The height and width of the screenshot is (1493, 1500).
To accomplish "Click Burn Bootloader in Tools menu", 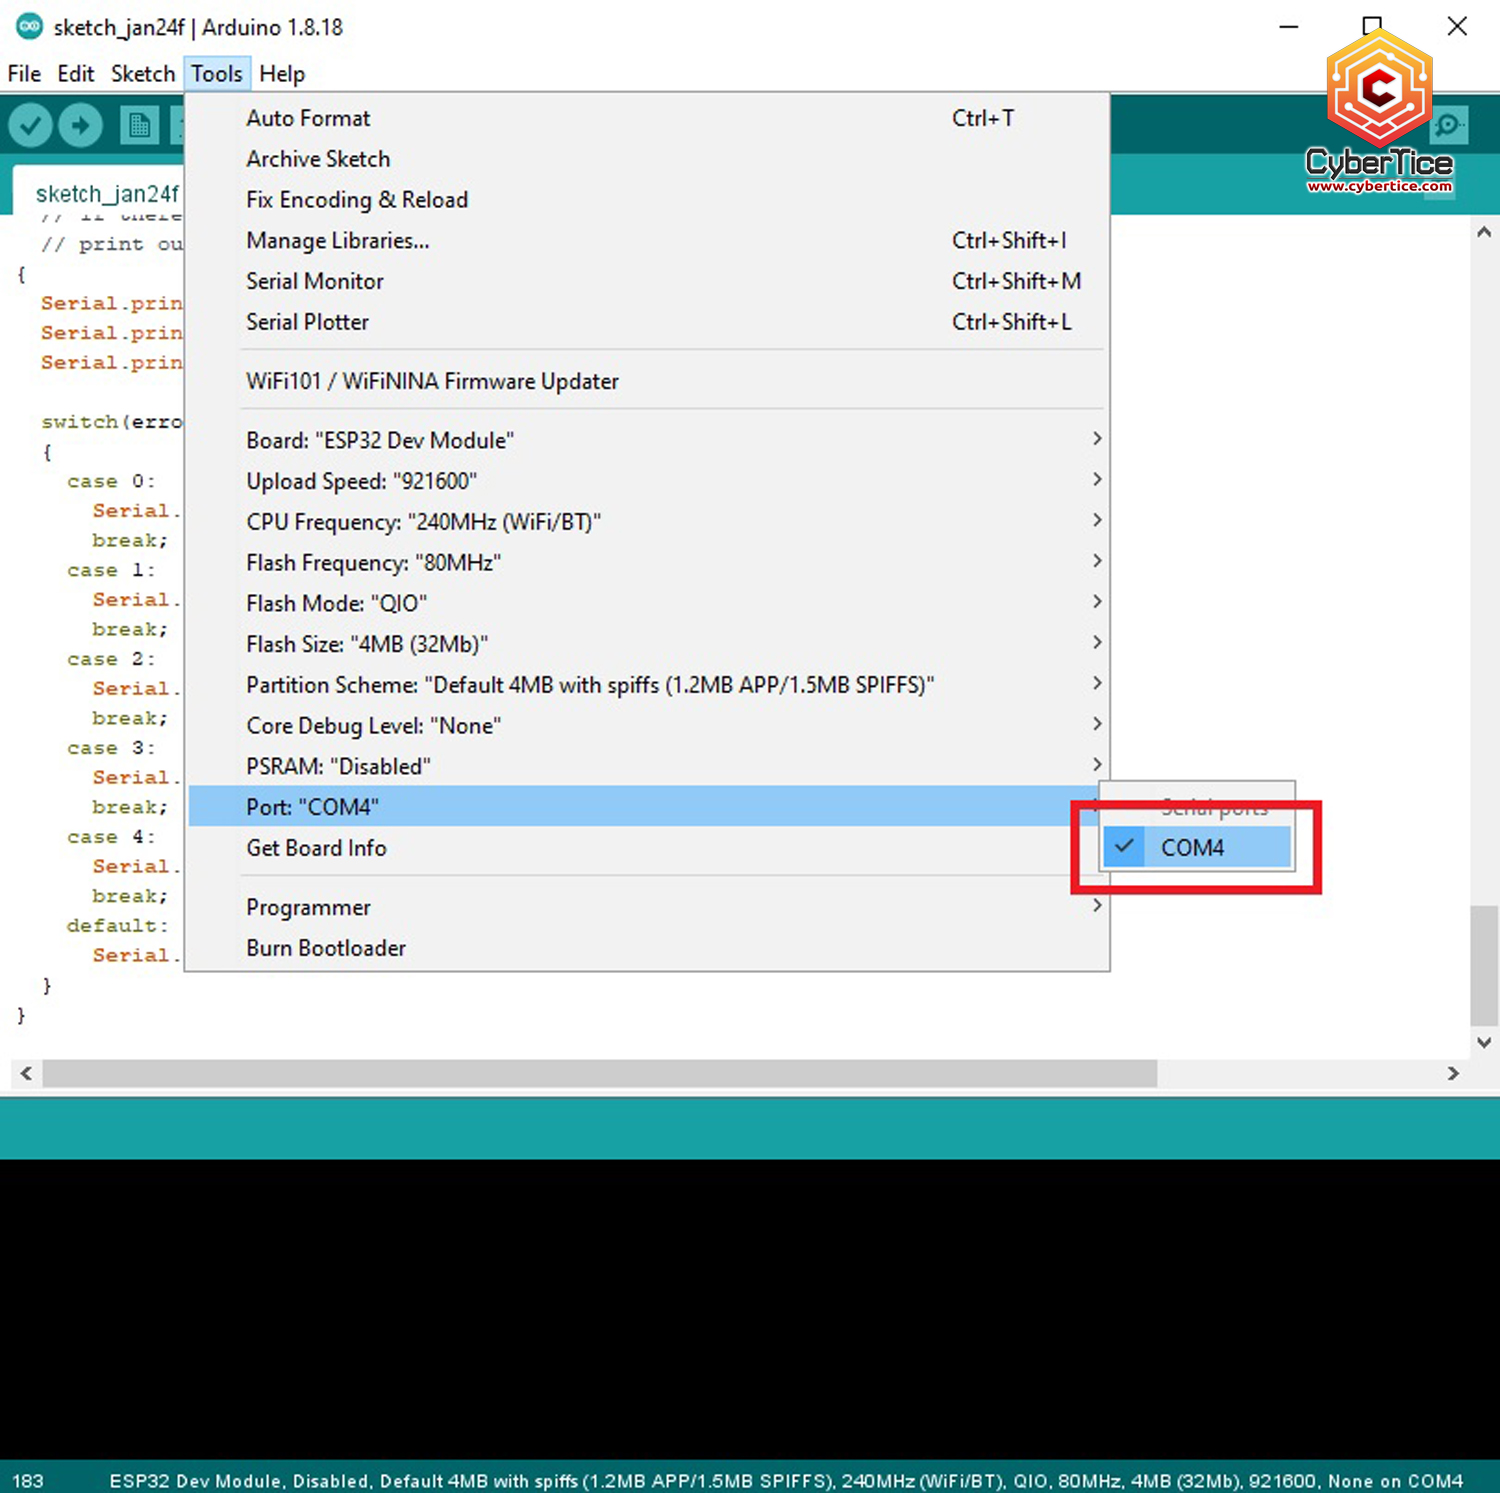I will tap(326, 948).
